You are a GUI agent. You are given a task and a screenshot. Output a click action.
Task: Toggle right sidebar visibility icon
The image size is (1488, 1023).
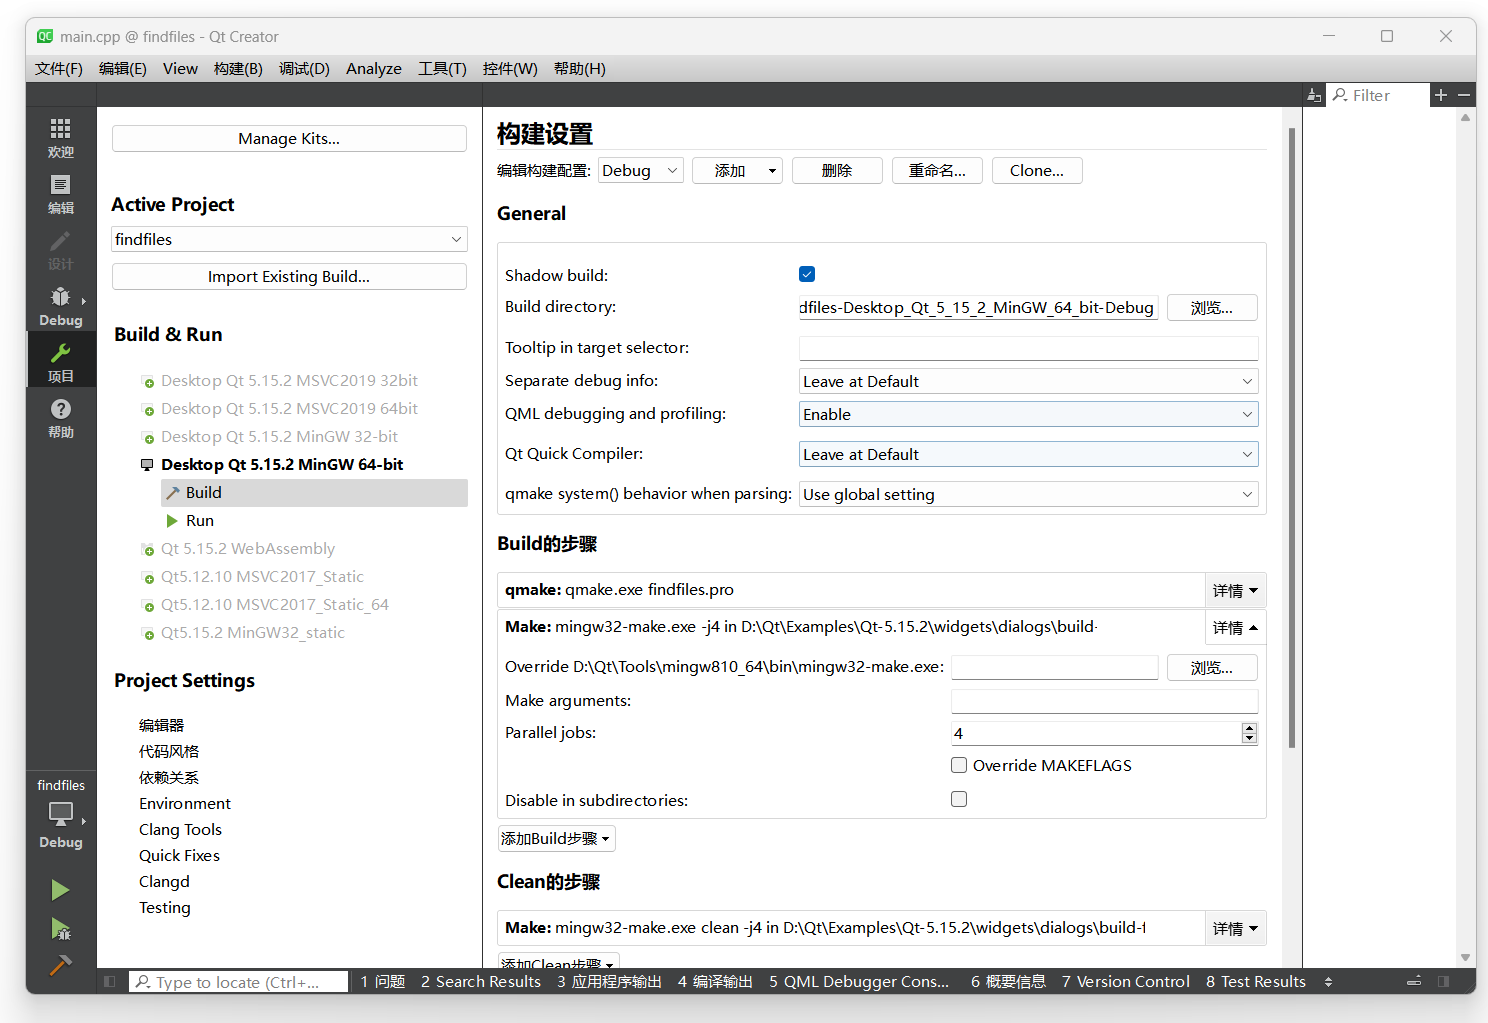click(x=1443, y=982)
